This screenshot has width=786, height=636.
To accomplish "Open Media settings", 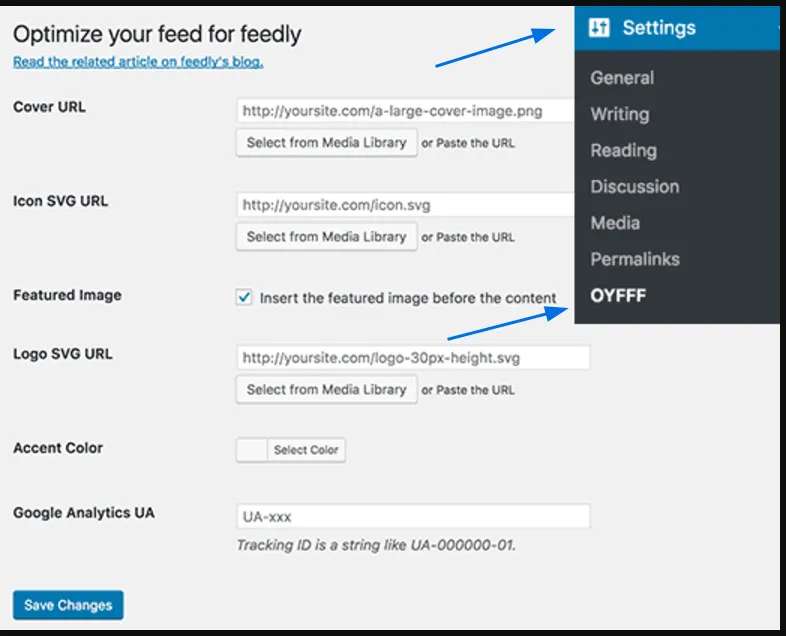I will coord(615,223).
